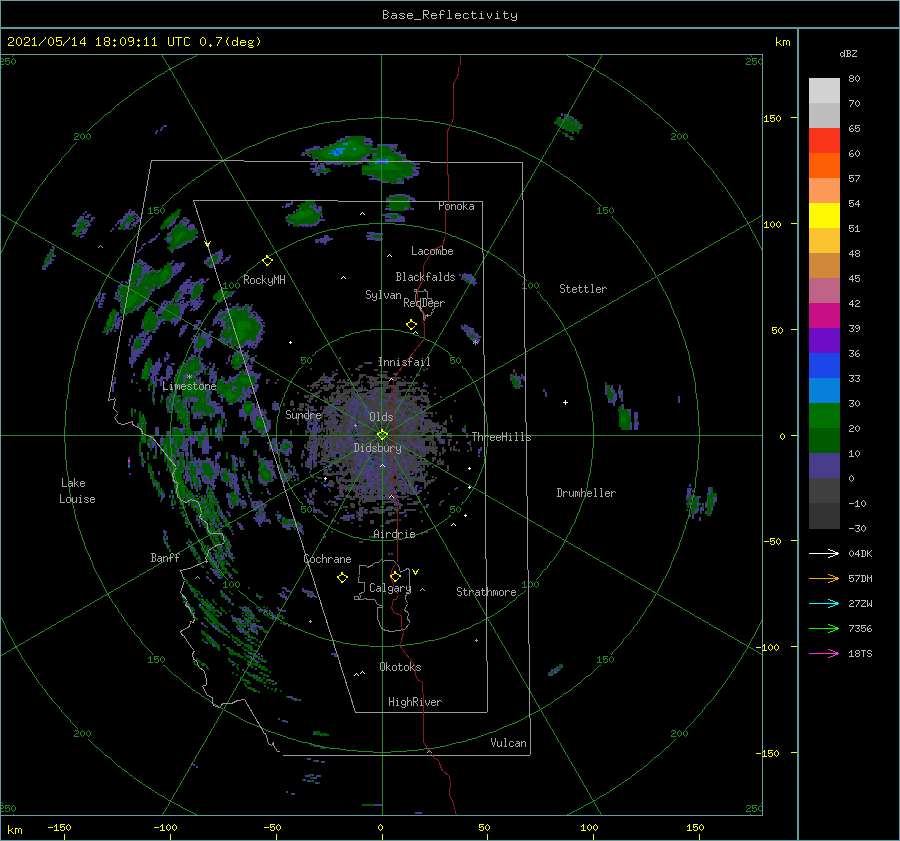This screenshot has width=900, height=841.
Task: Click the Stettler city label
Action: [583, 289]
